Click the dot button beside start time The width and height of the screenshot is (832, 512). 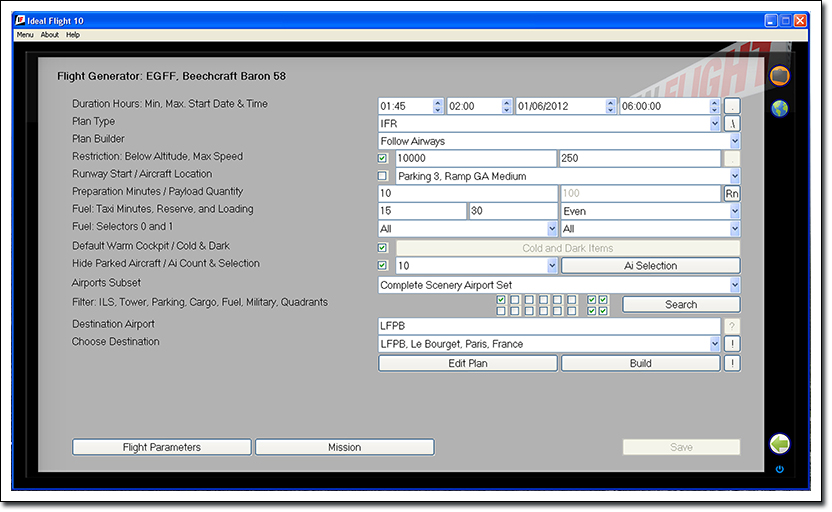[732, 106]
